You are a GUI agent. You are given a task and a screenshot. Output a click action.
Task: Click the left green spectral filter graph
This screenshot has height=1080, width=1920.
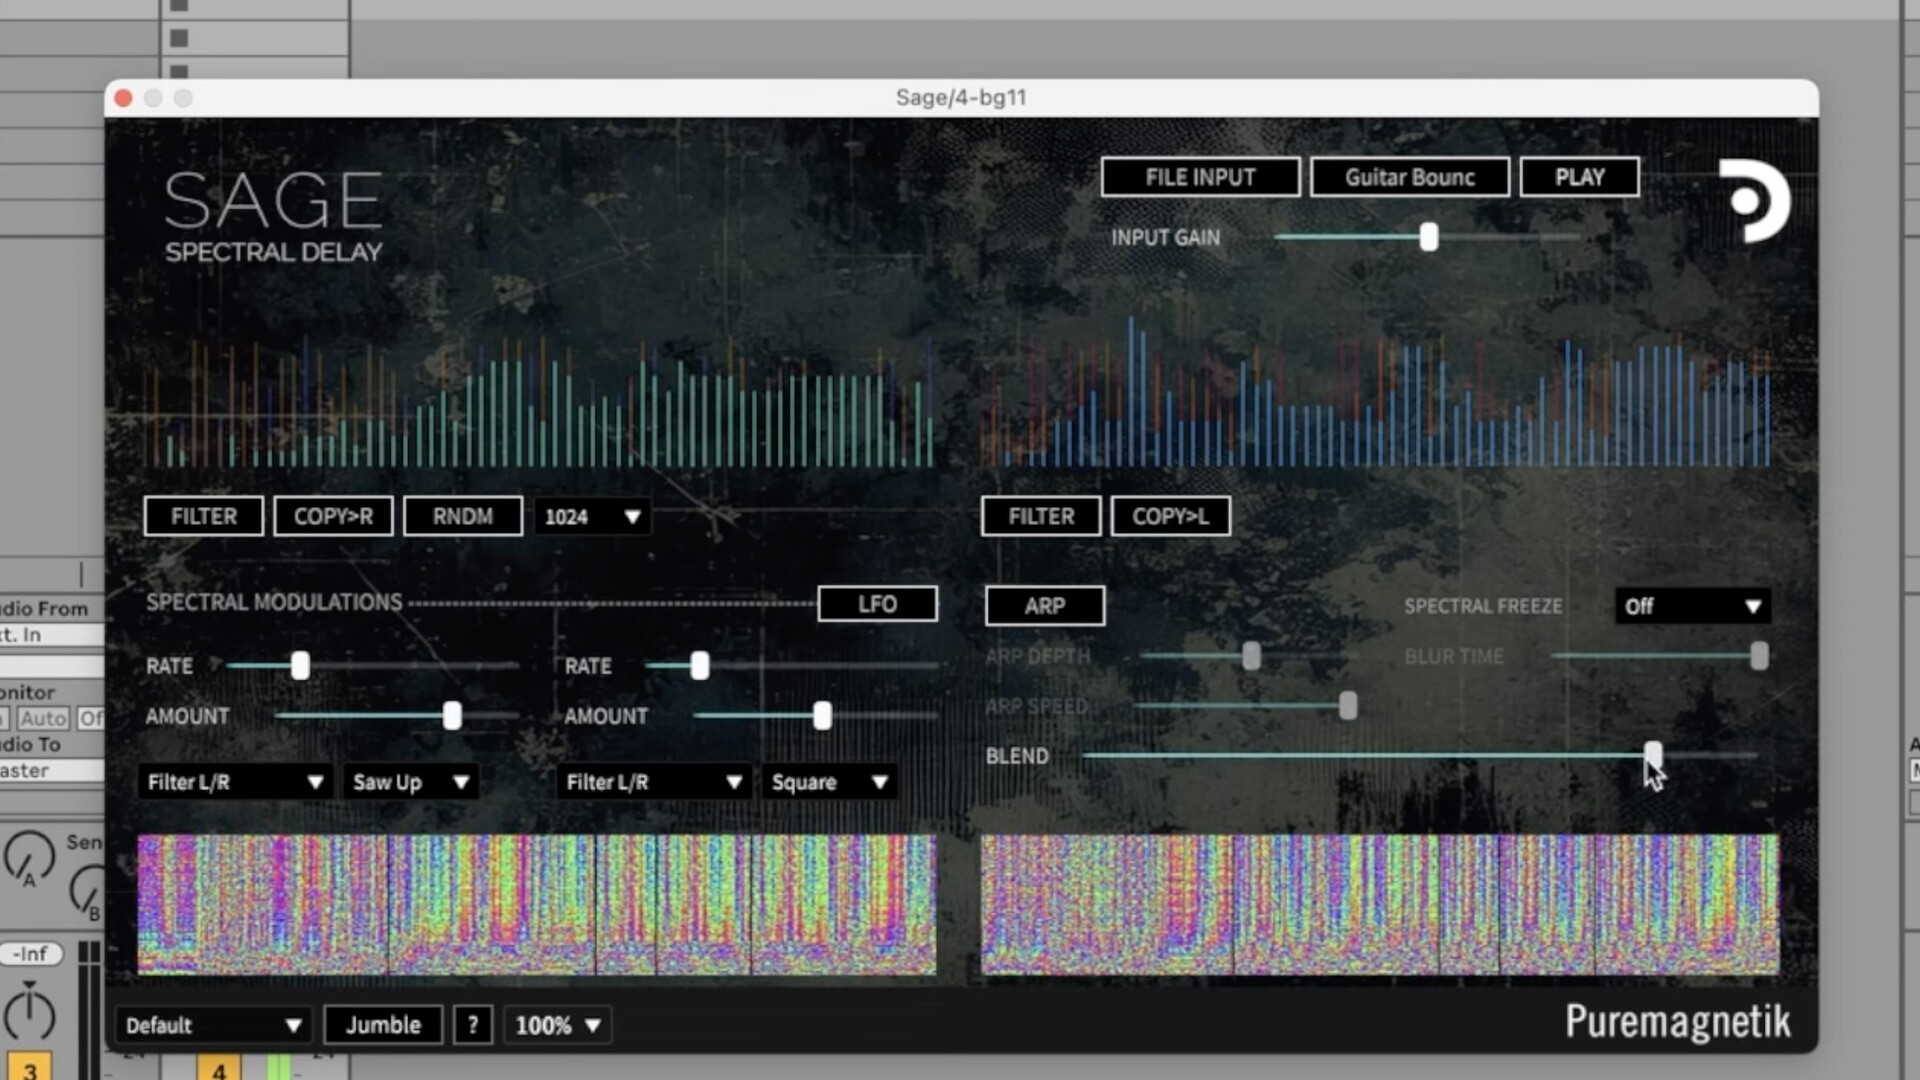[x=540, y=400]
